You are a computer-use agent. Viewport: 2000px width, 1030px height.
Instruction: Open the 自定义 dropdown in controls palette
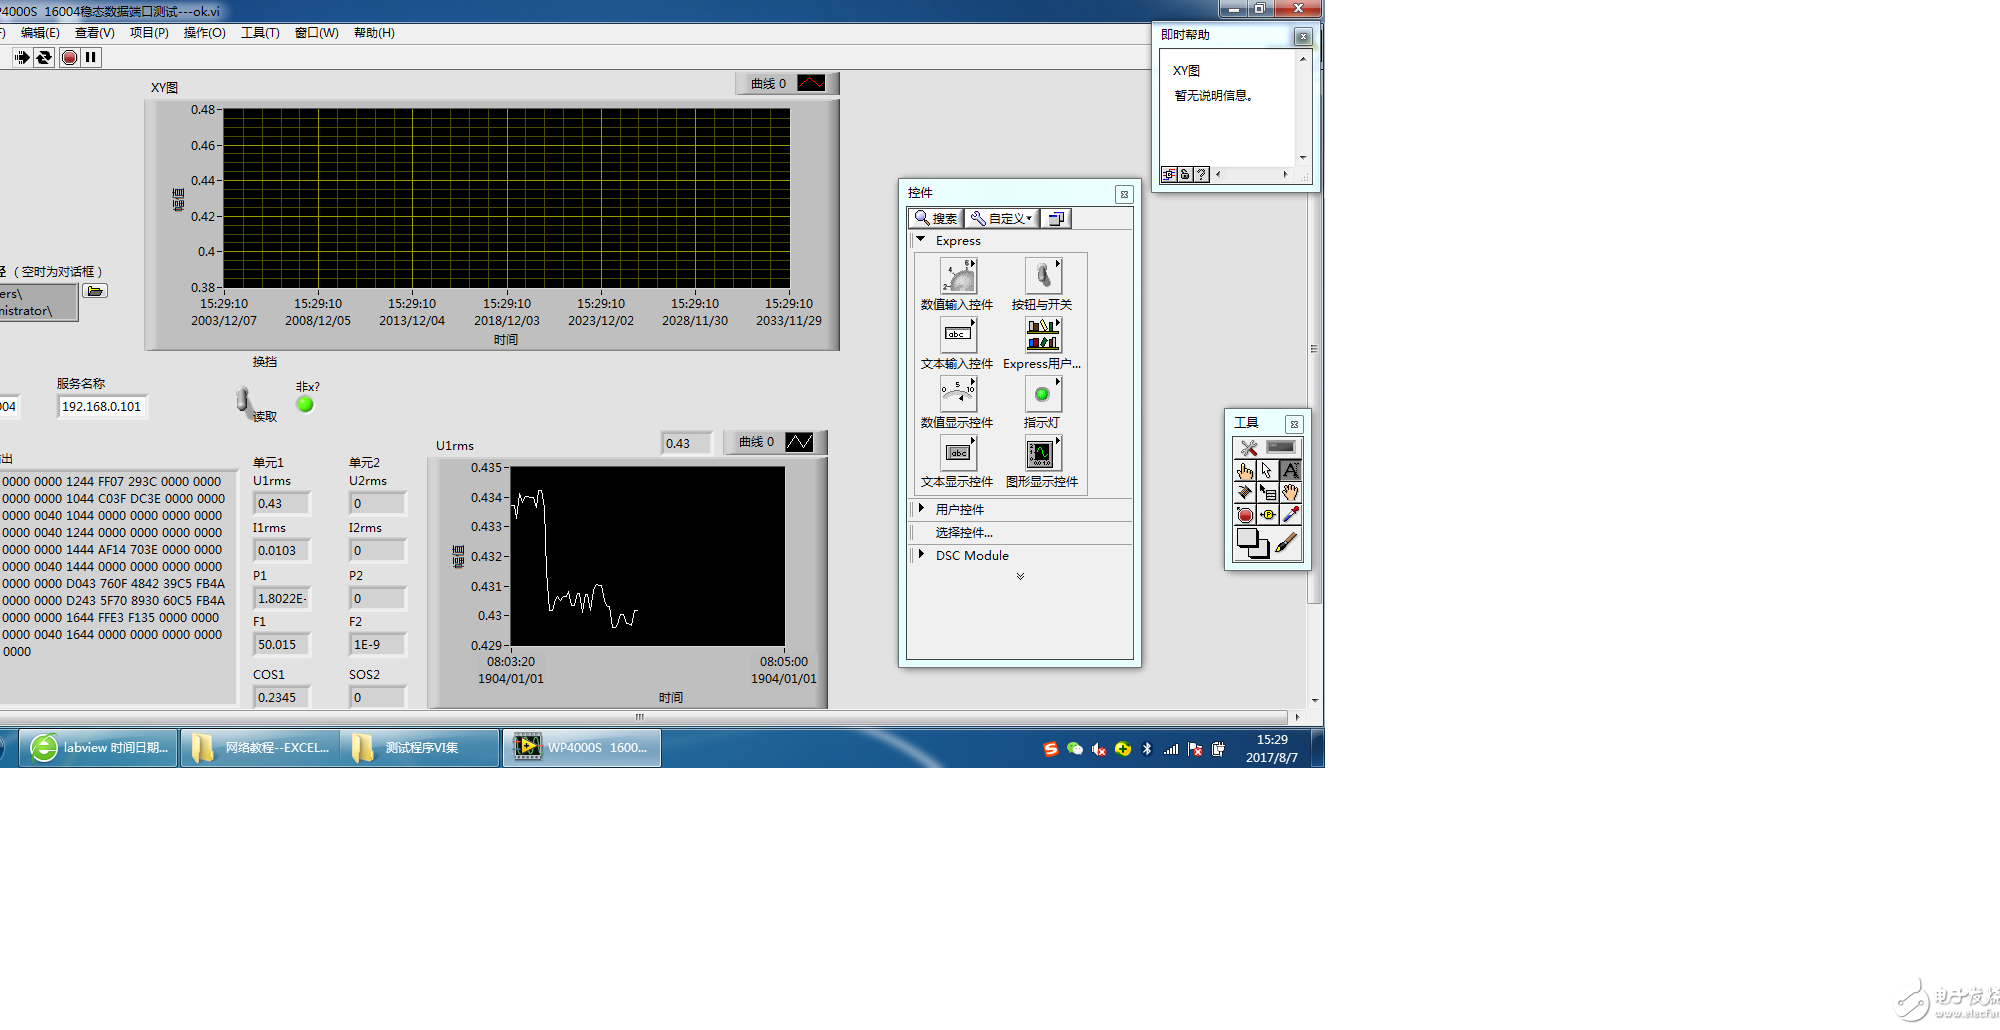tap(1001, 218)
